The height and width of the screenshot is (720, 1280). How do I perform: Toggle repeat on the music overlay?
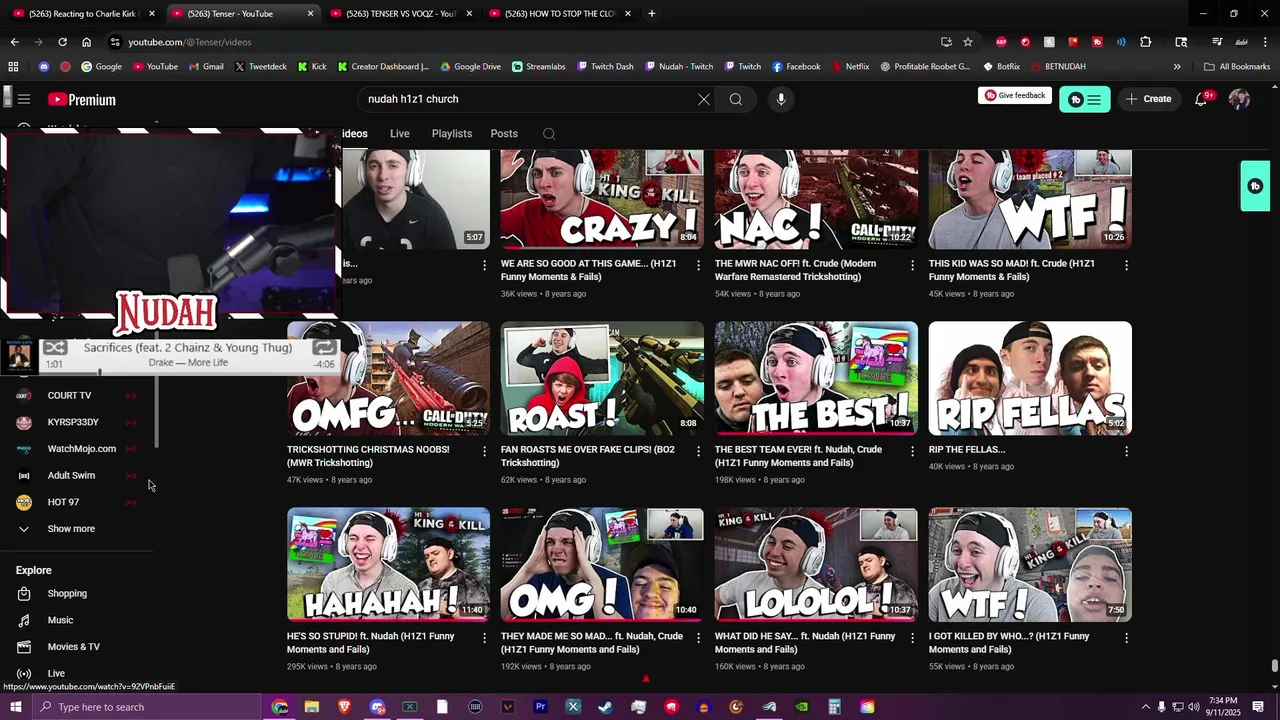point(324,348)
